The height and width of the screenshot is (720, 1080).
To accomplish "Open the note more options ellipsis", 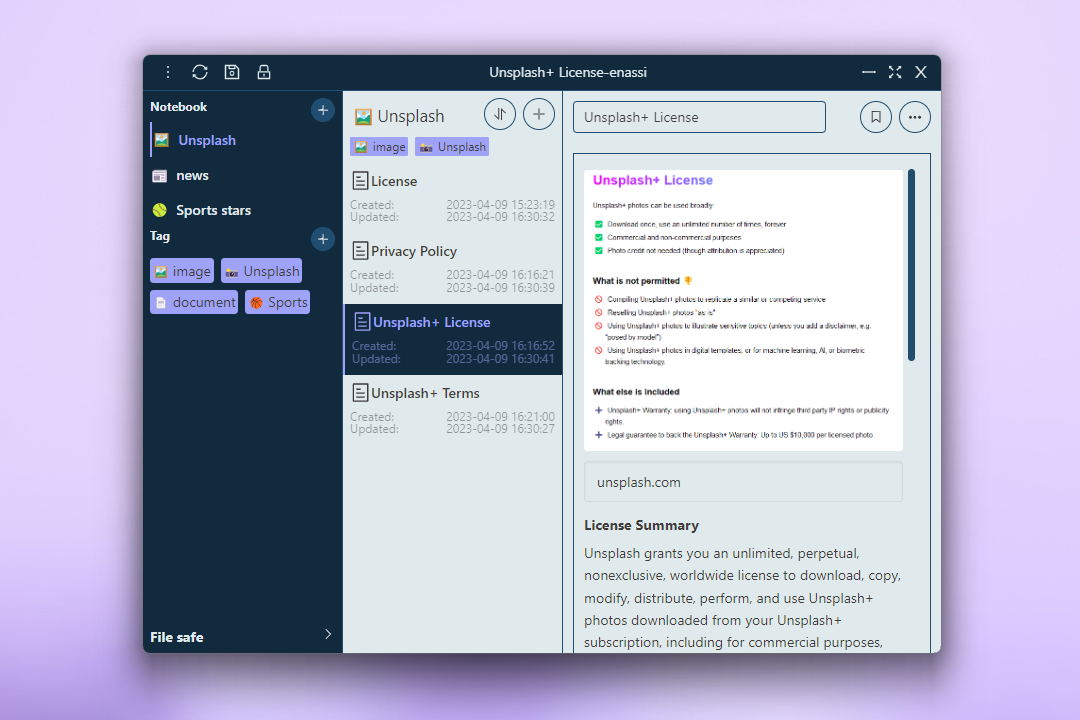I will coord(915,117).
